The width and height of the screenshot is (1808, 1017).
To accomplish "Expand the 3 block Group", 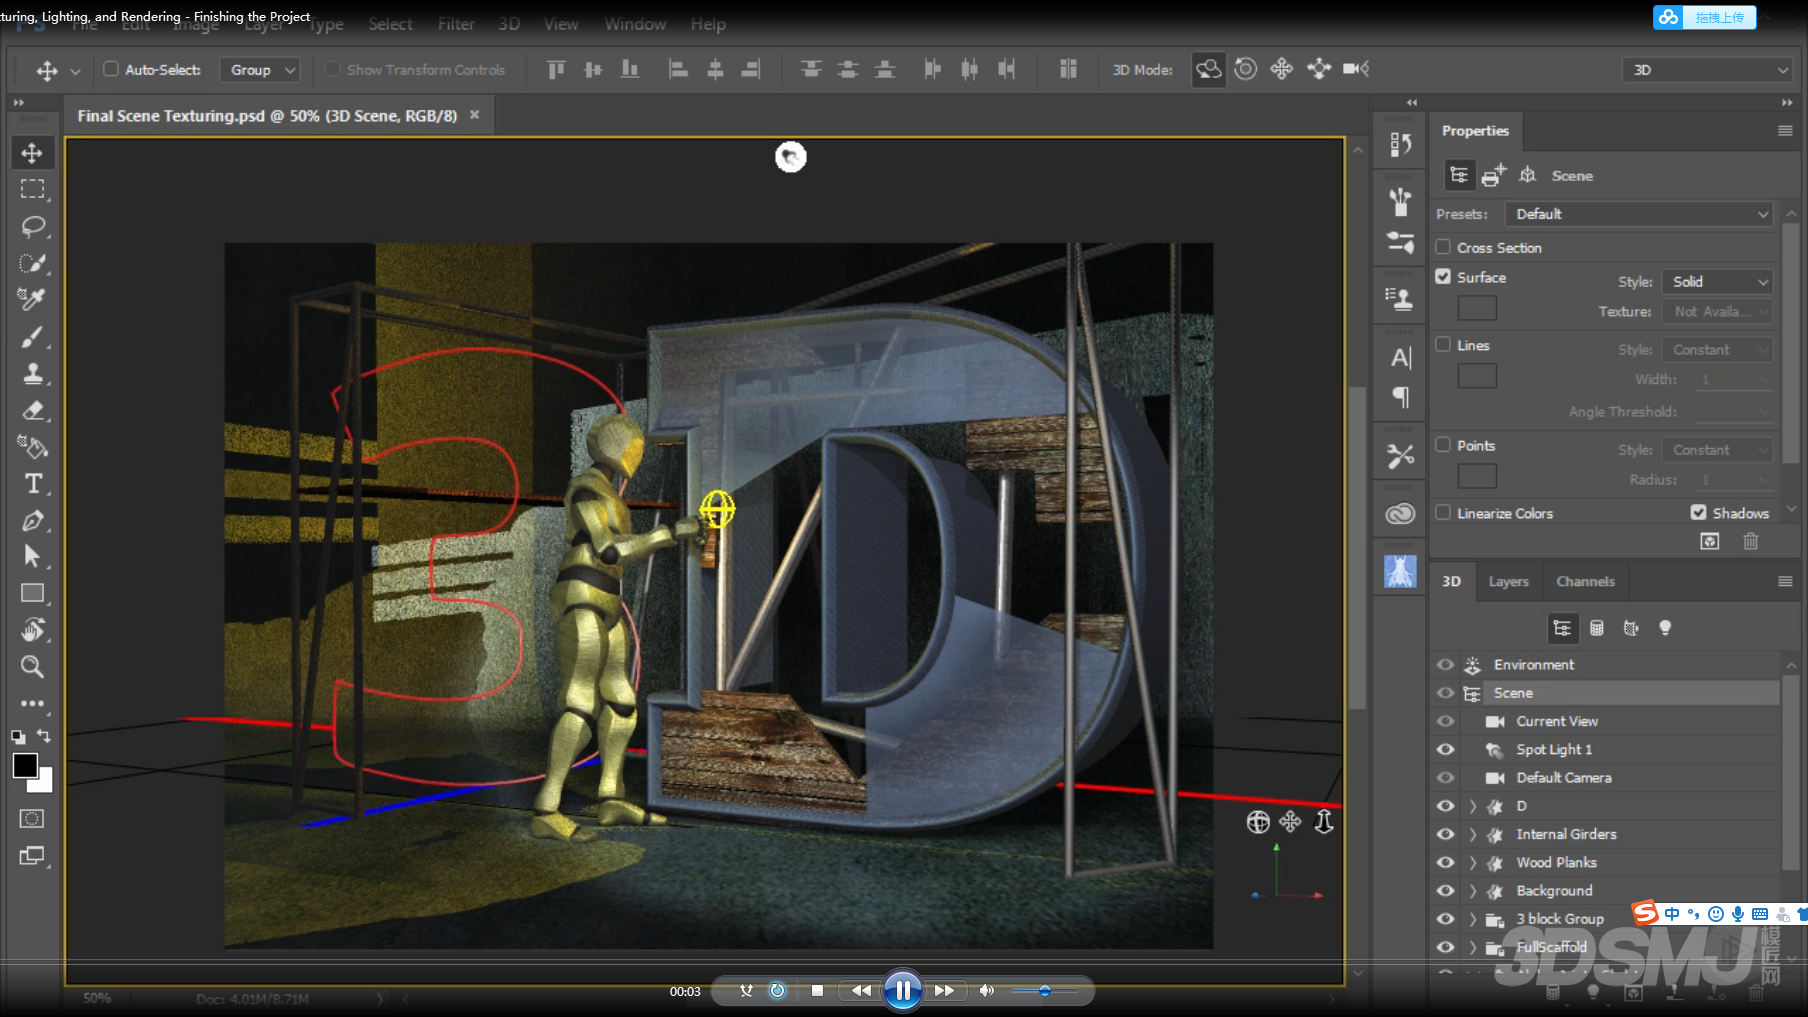I will pyautogui.click(x=1472, y=919).
